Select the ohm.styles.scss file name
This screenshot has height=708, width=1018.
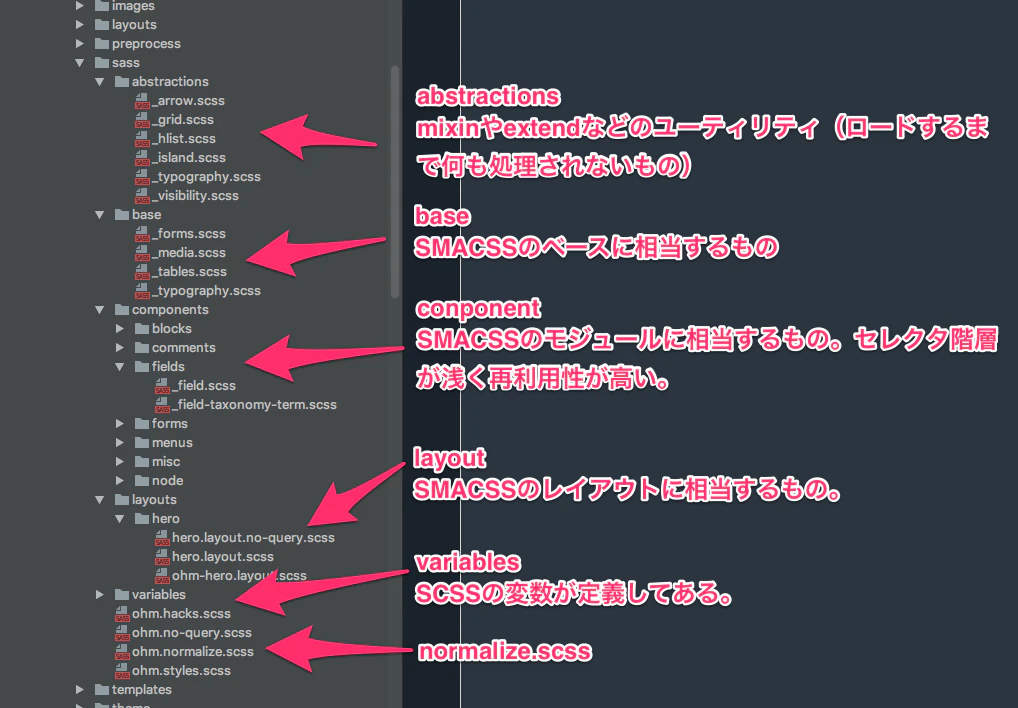coord(181,670)
